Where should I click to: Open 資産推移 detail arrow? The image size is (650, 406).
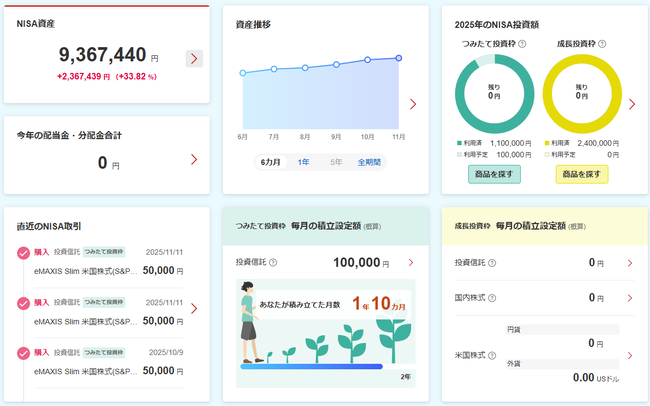click(x=413, y=104)
